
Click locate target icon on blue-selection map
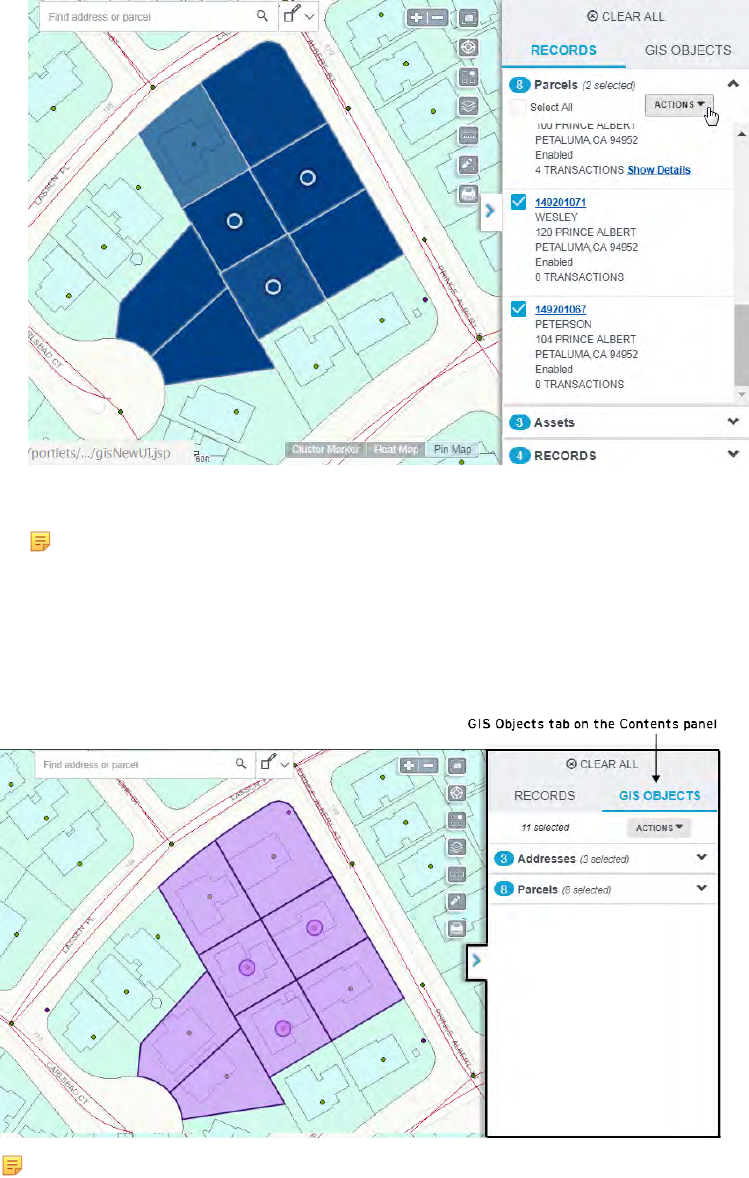pos(469,47)
